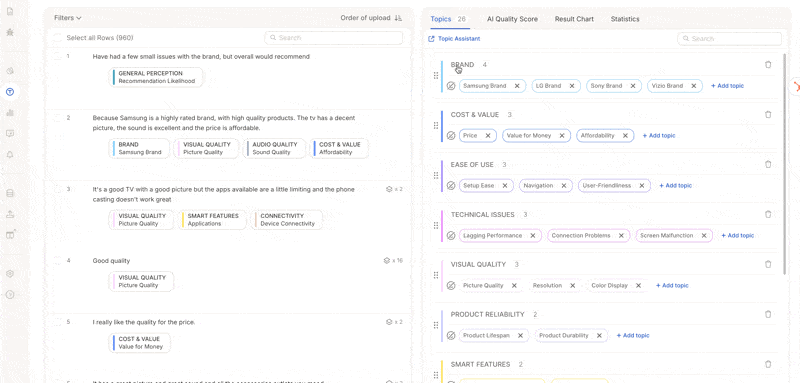Viewport: 800px width, 383px height.
Task: Delete the COST & VALUE group via trash icon
Action: click(x=768, y=115)
